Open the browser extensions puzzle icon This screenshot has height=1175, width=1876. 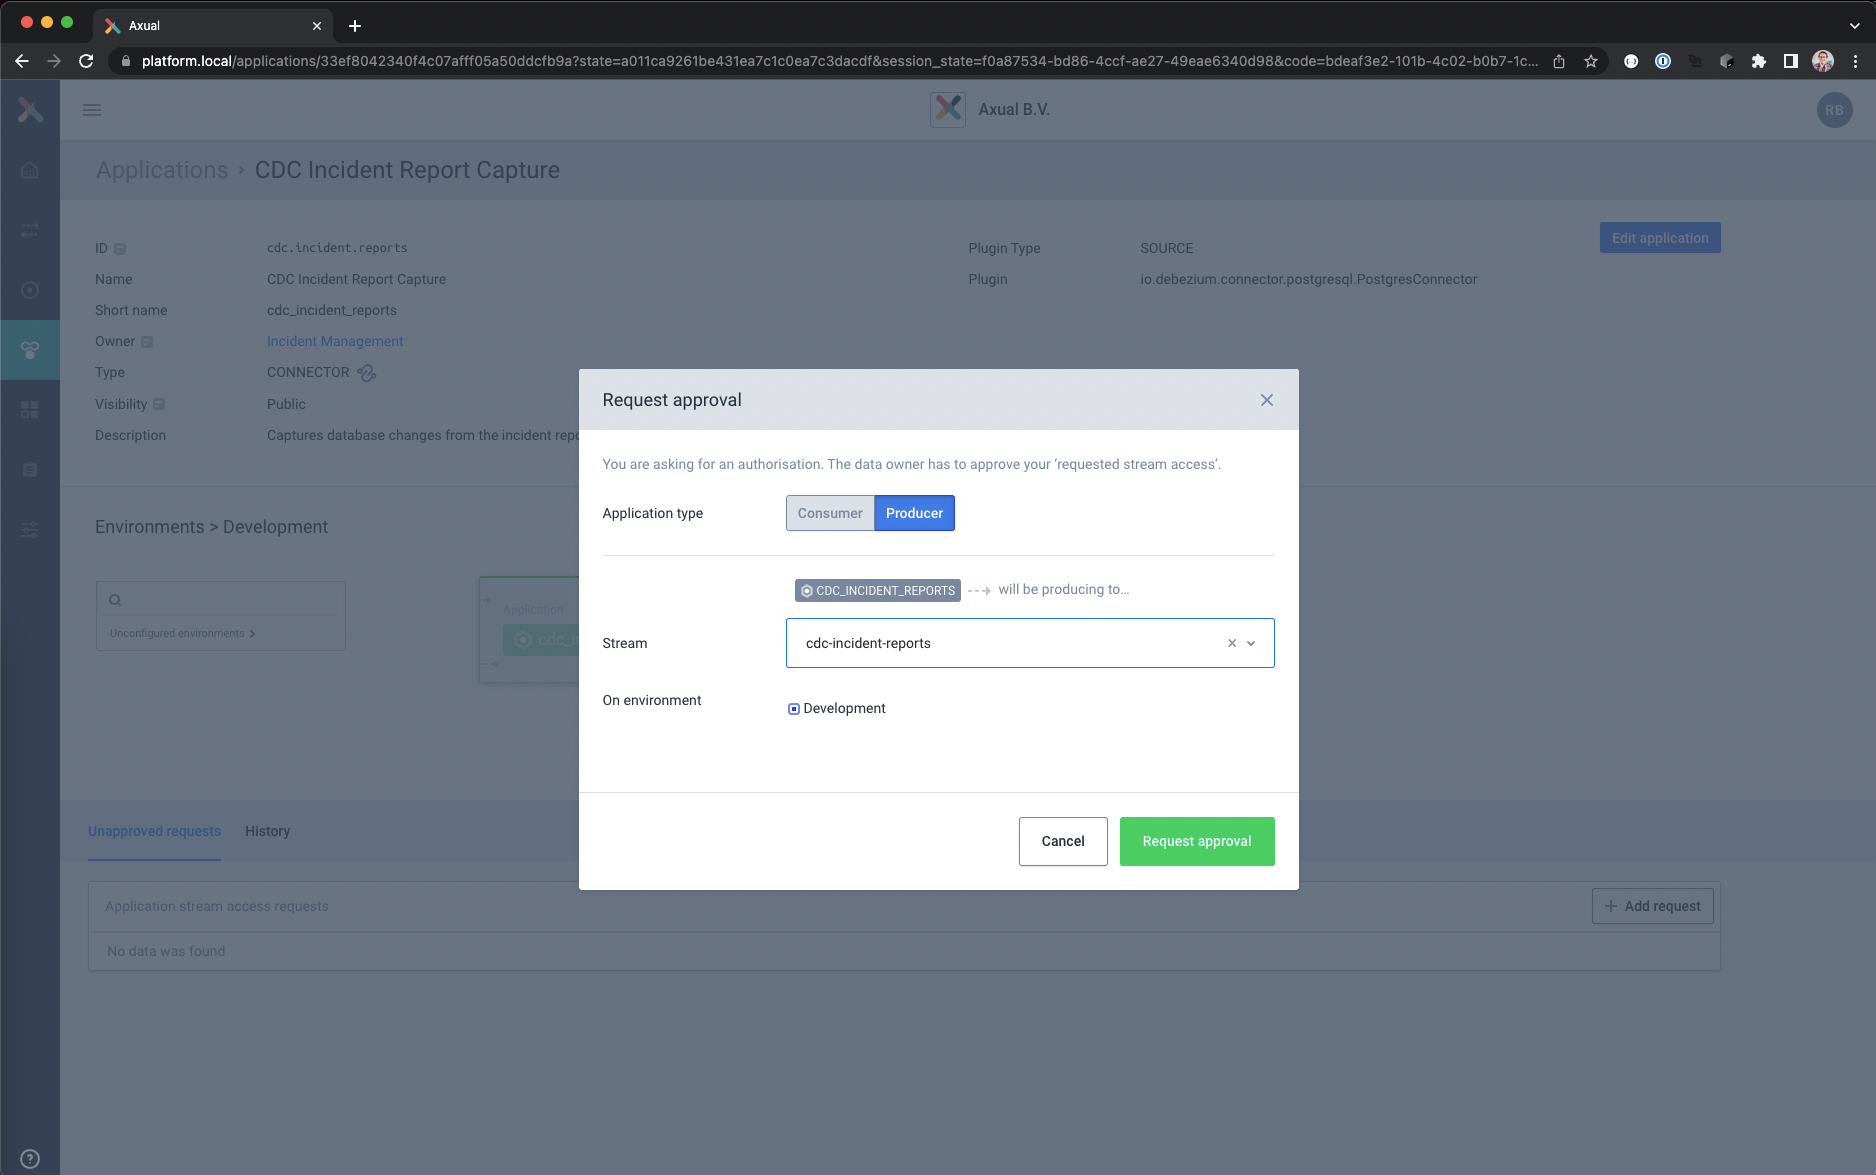click(1759, 61)
